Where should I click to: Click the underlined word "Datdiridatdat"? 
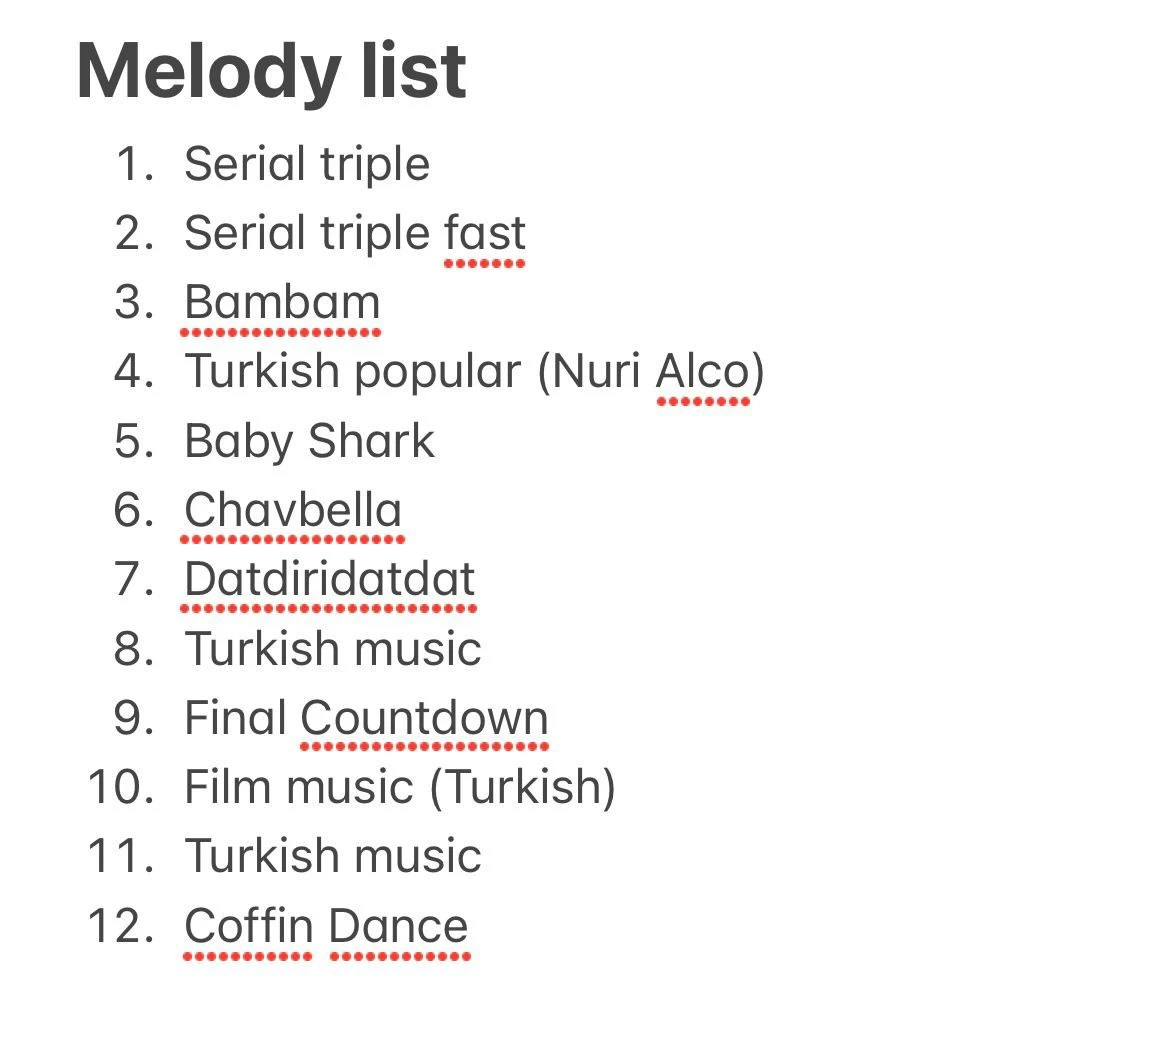[329, 579]
